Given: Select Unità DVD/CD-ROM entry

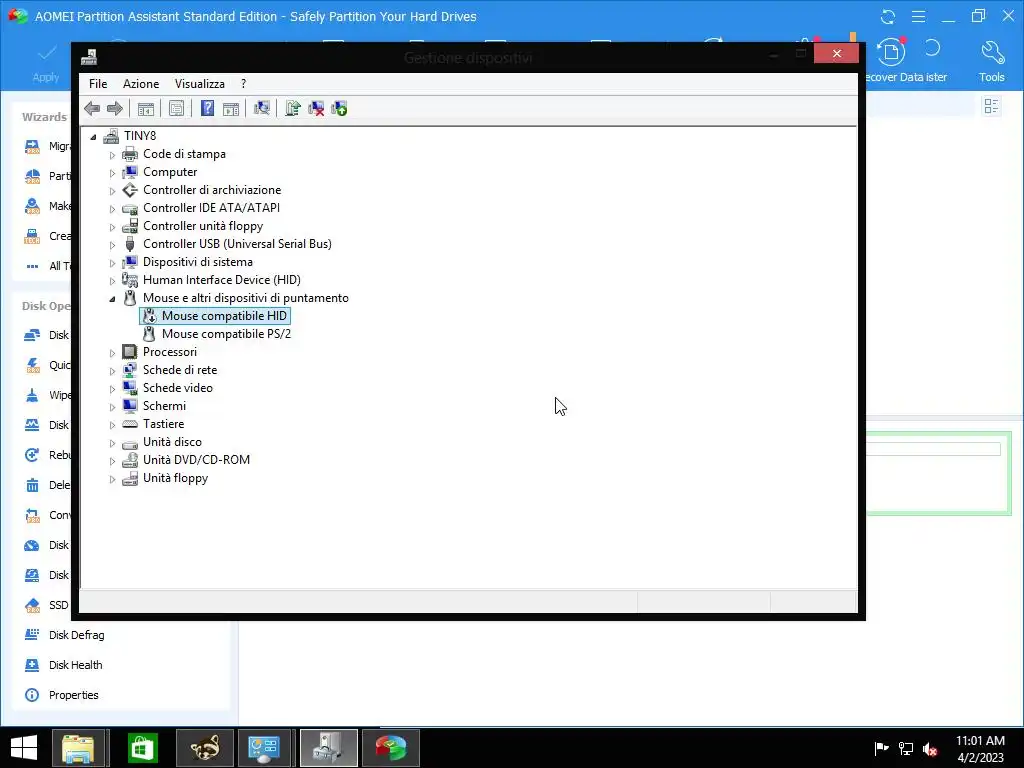Looking at the screenshot, I should click(196, 460).
